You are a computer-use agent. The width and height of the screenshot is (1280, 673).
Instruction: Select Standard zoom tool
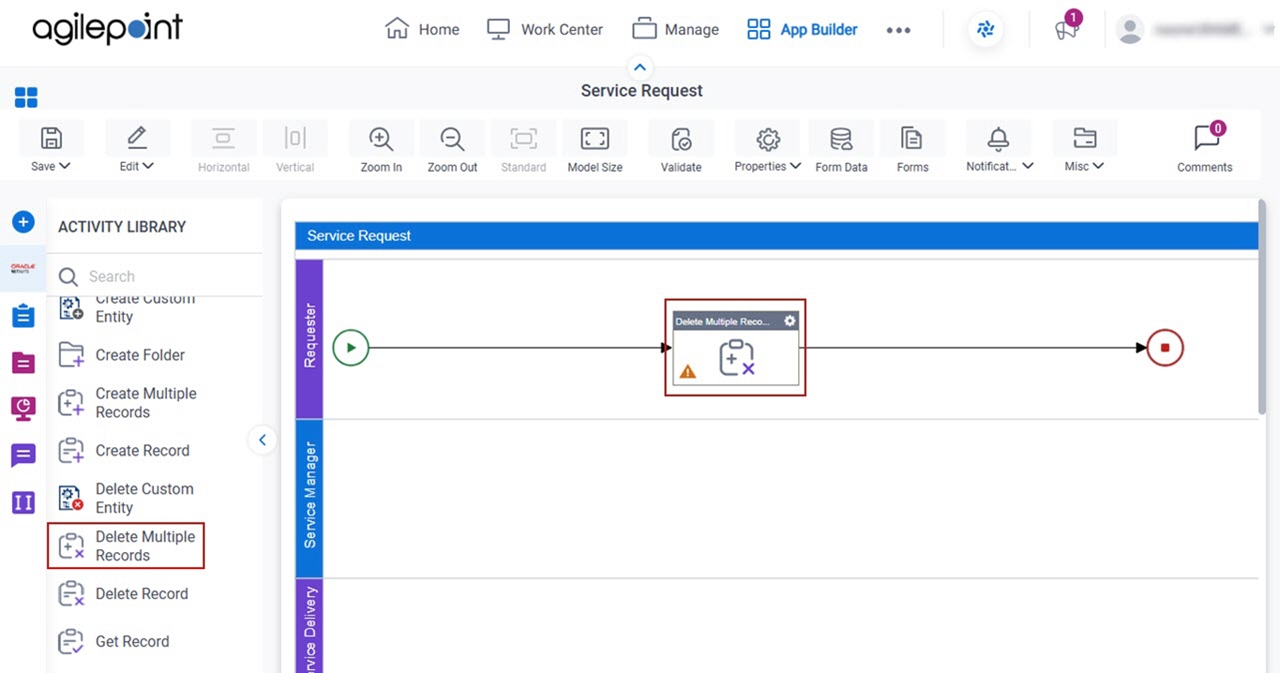coord(523,148)
